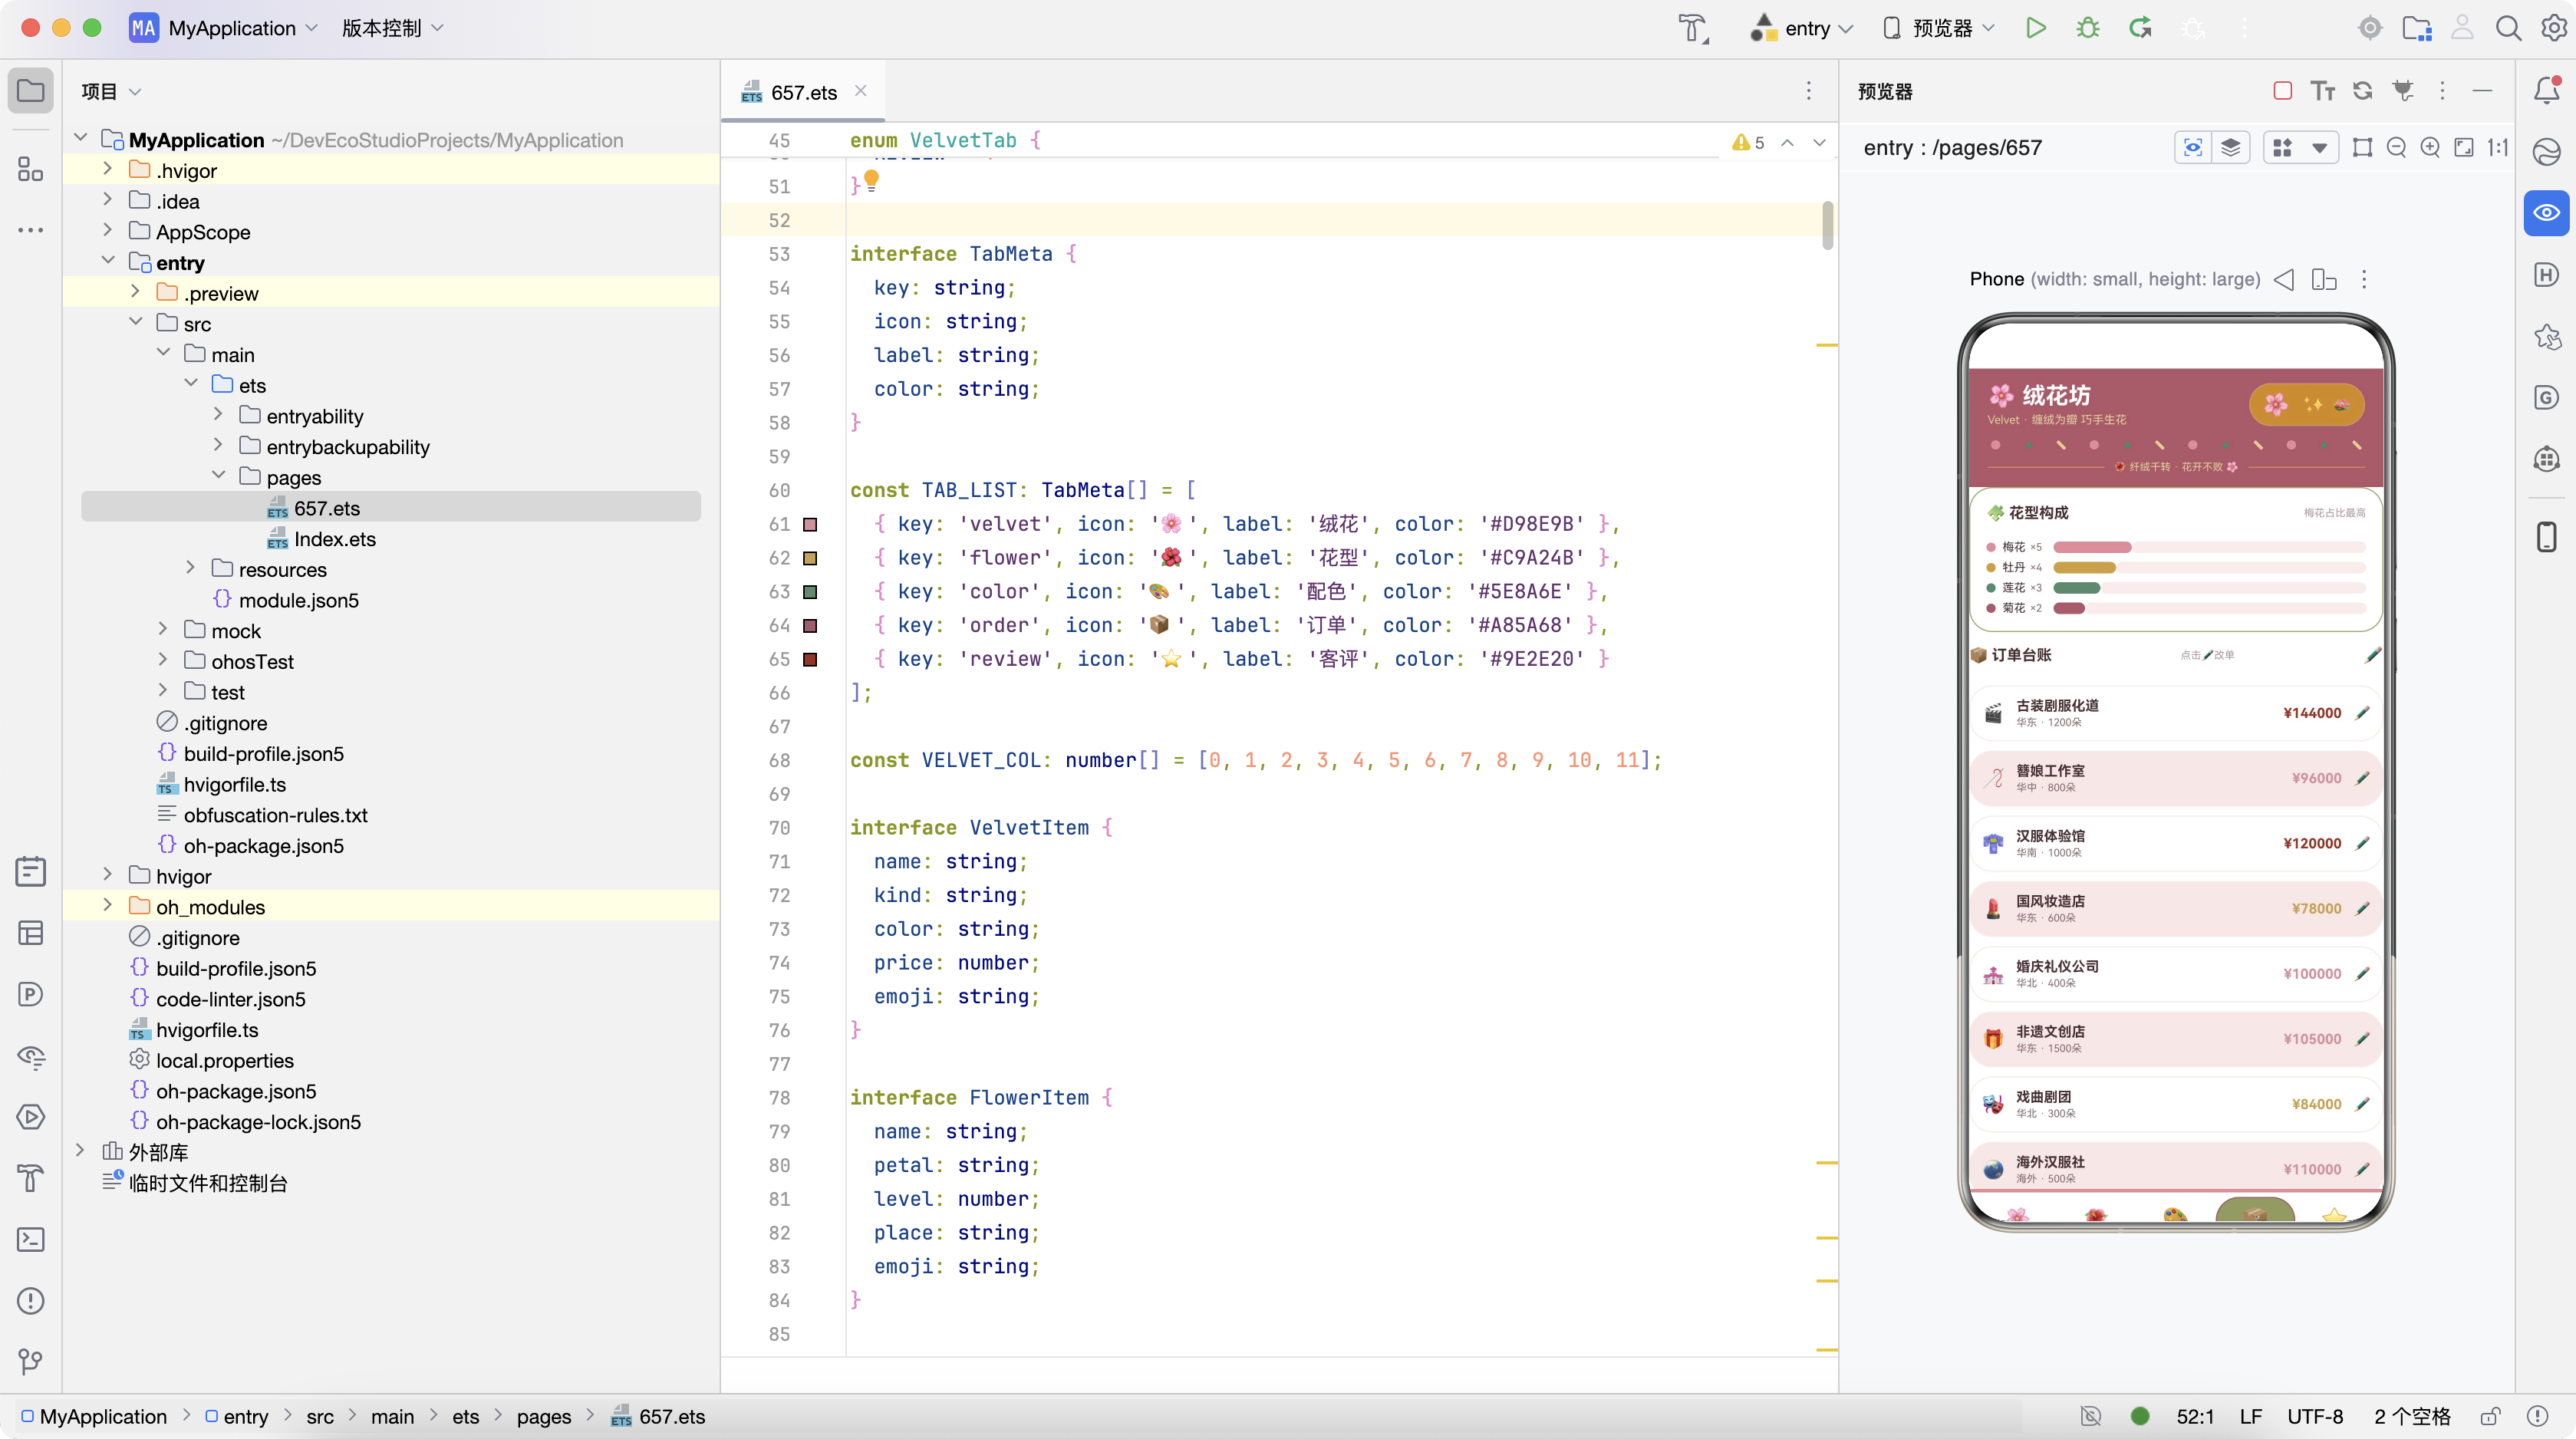Open the notifications bell icon

[x=2546, y=91]
